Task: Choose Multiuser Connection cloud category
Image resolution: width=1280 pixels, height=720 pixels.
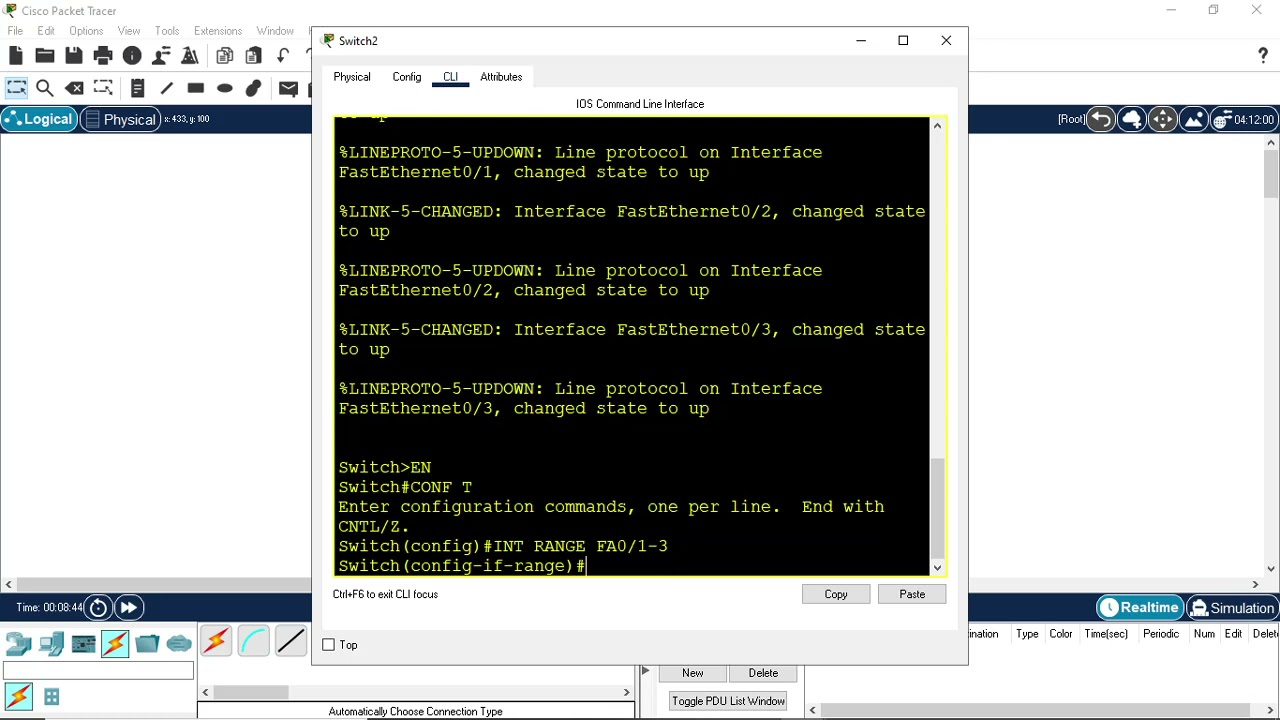Action: (x=179, y=644)
